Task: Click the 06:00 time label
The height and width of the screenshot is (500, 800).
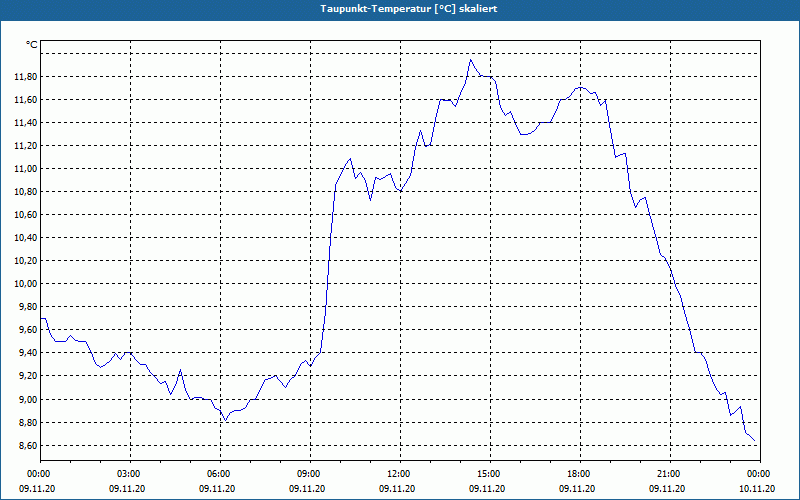Action: 220,474
